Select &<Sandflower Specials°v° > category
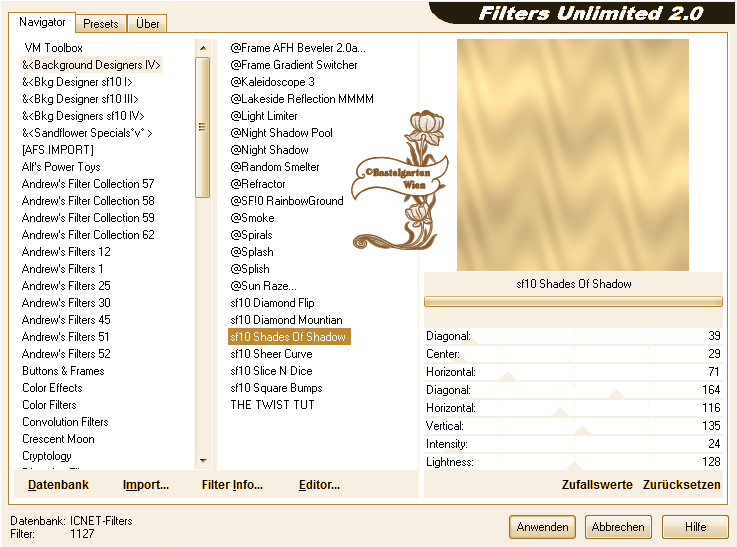The width and height of the screenshot is (737, 547). [87, 133]
